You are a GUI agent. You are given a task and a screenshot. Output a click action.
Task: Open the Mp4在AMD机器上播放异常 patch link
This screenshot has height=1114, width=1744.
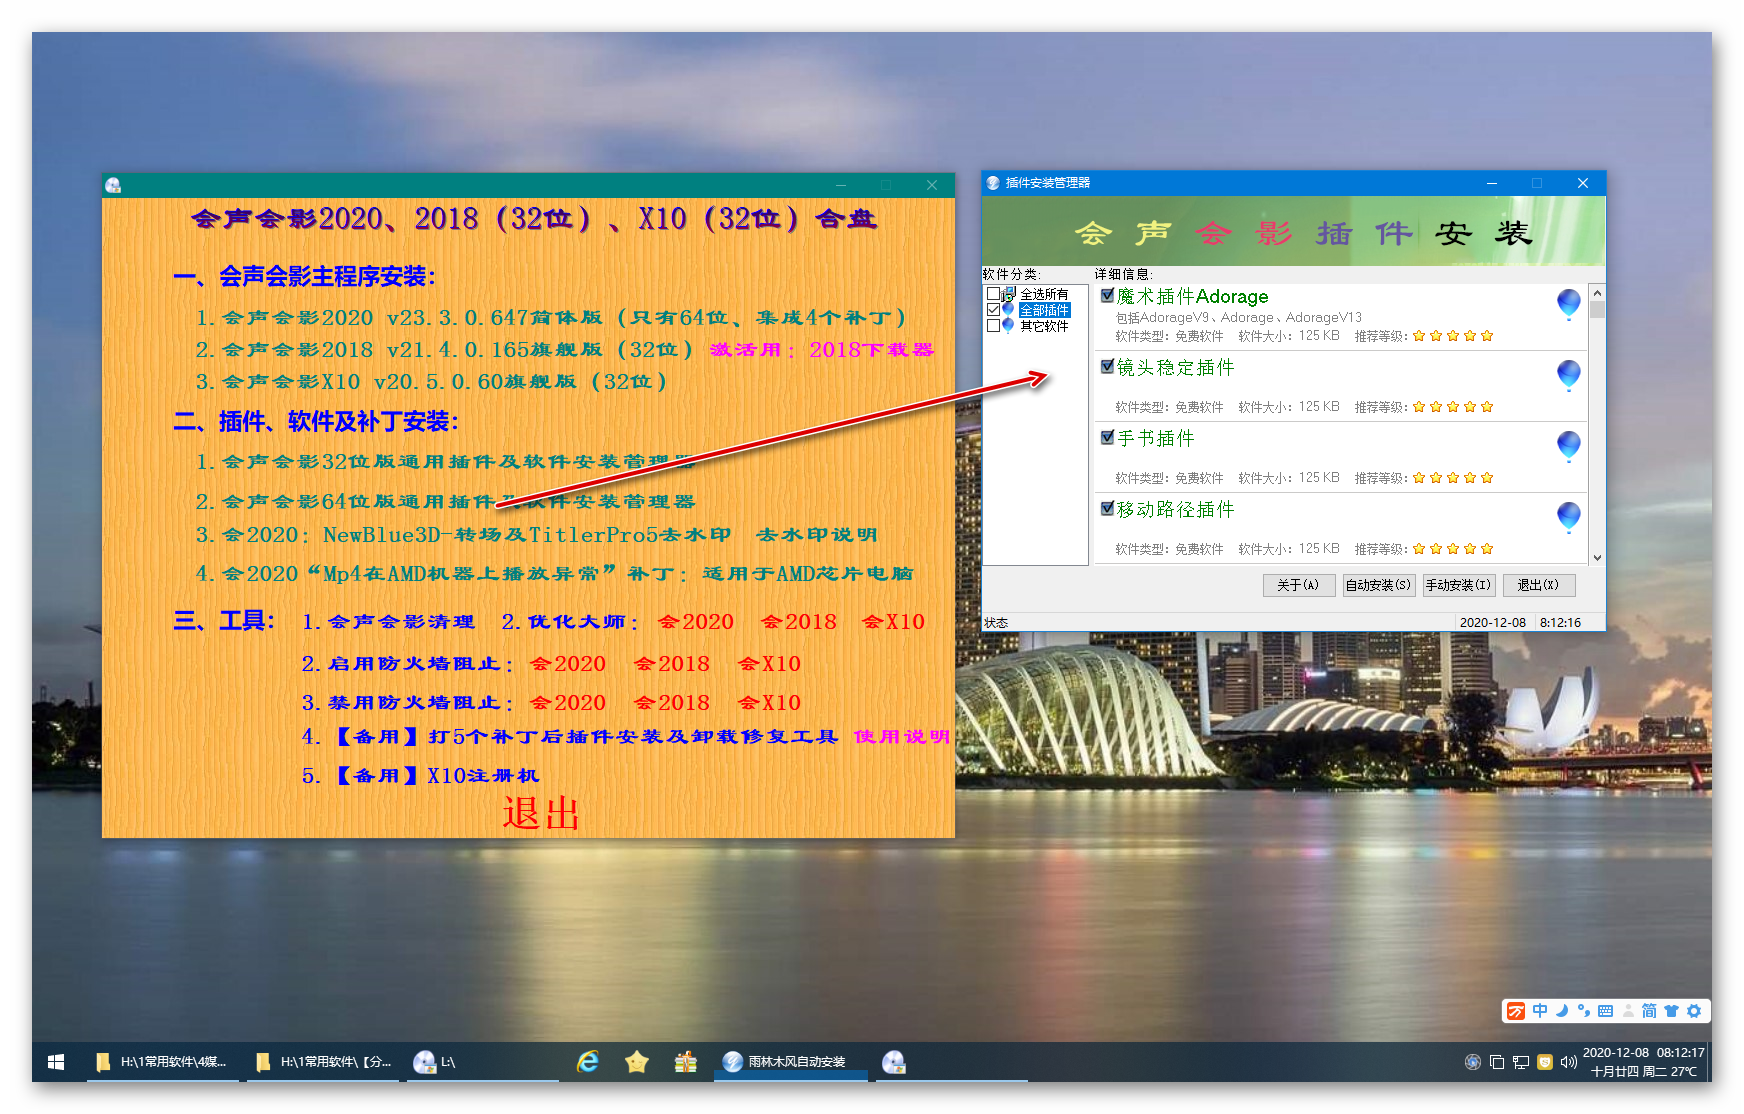[x=554, y=574]
